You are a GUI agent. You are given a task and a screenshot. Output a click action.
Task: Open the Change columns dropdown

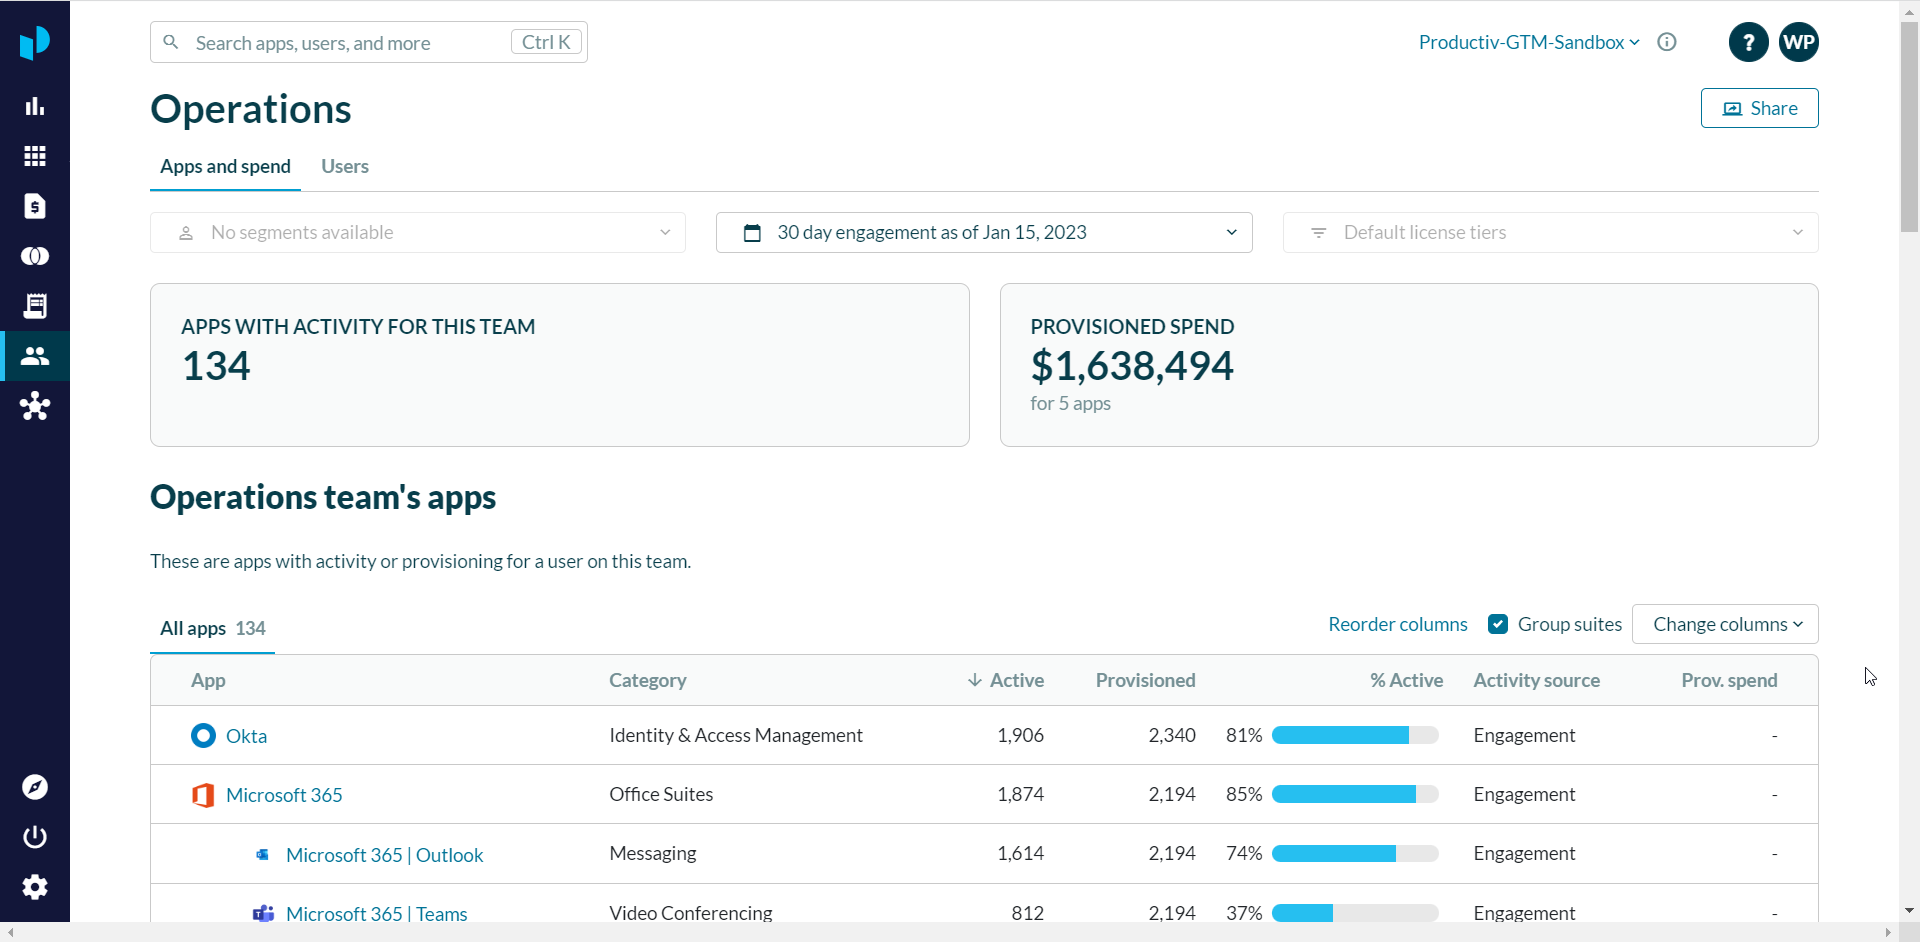(x=1725, y=624)
